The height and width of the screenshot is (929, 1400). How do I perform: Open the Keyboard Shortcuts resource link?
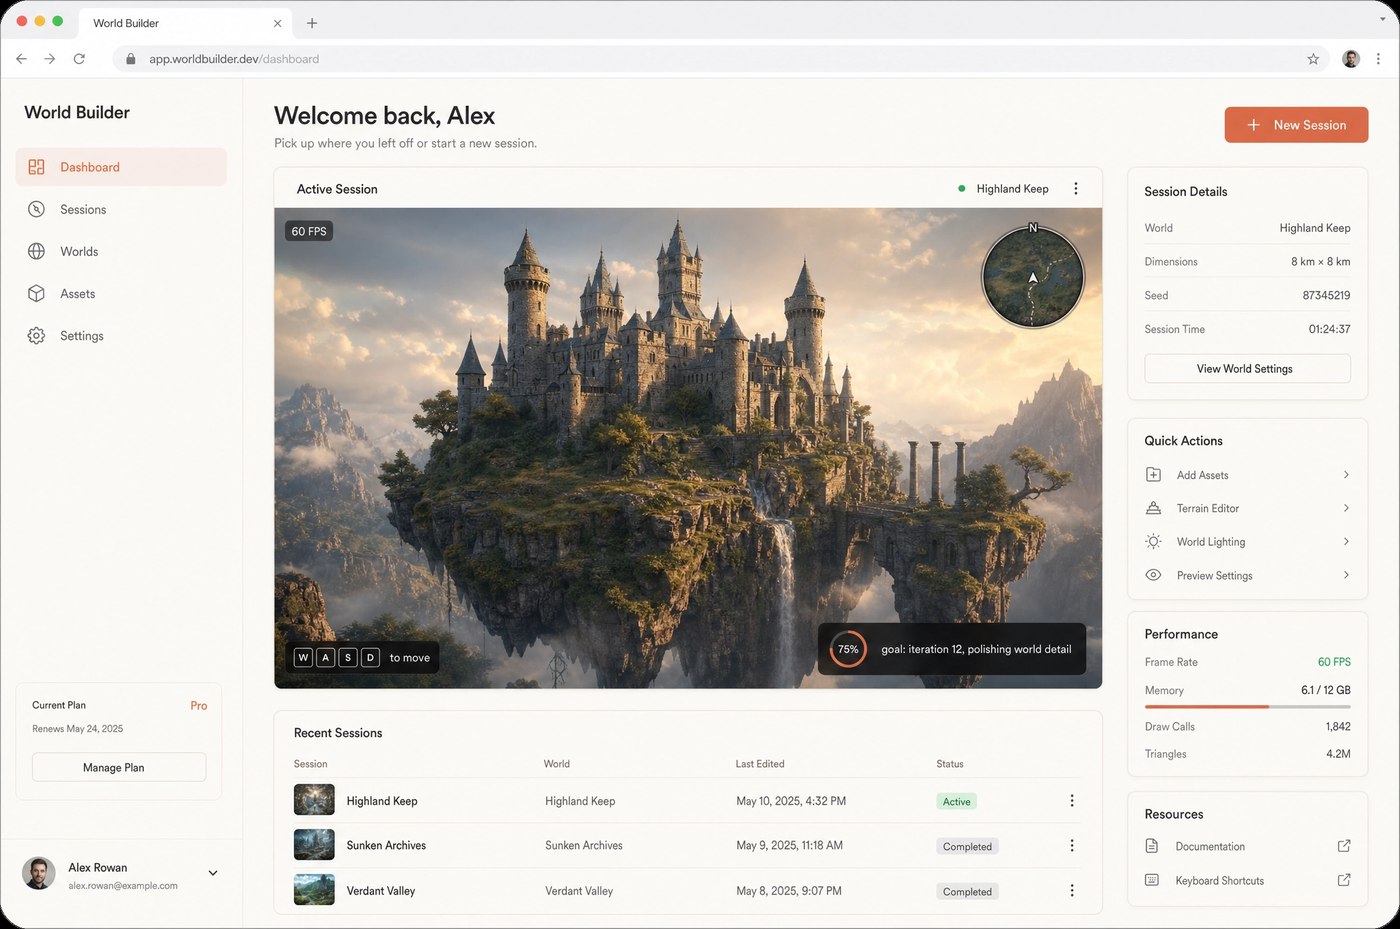click(1247, 880)
